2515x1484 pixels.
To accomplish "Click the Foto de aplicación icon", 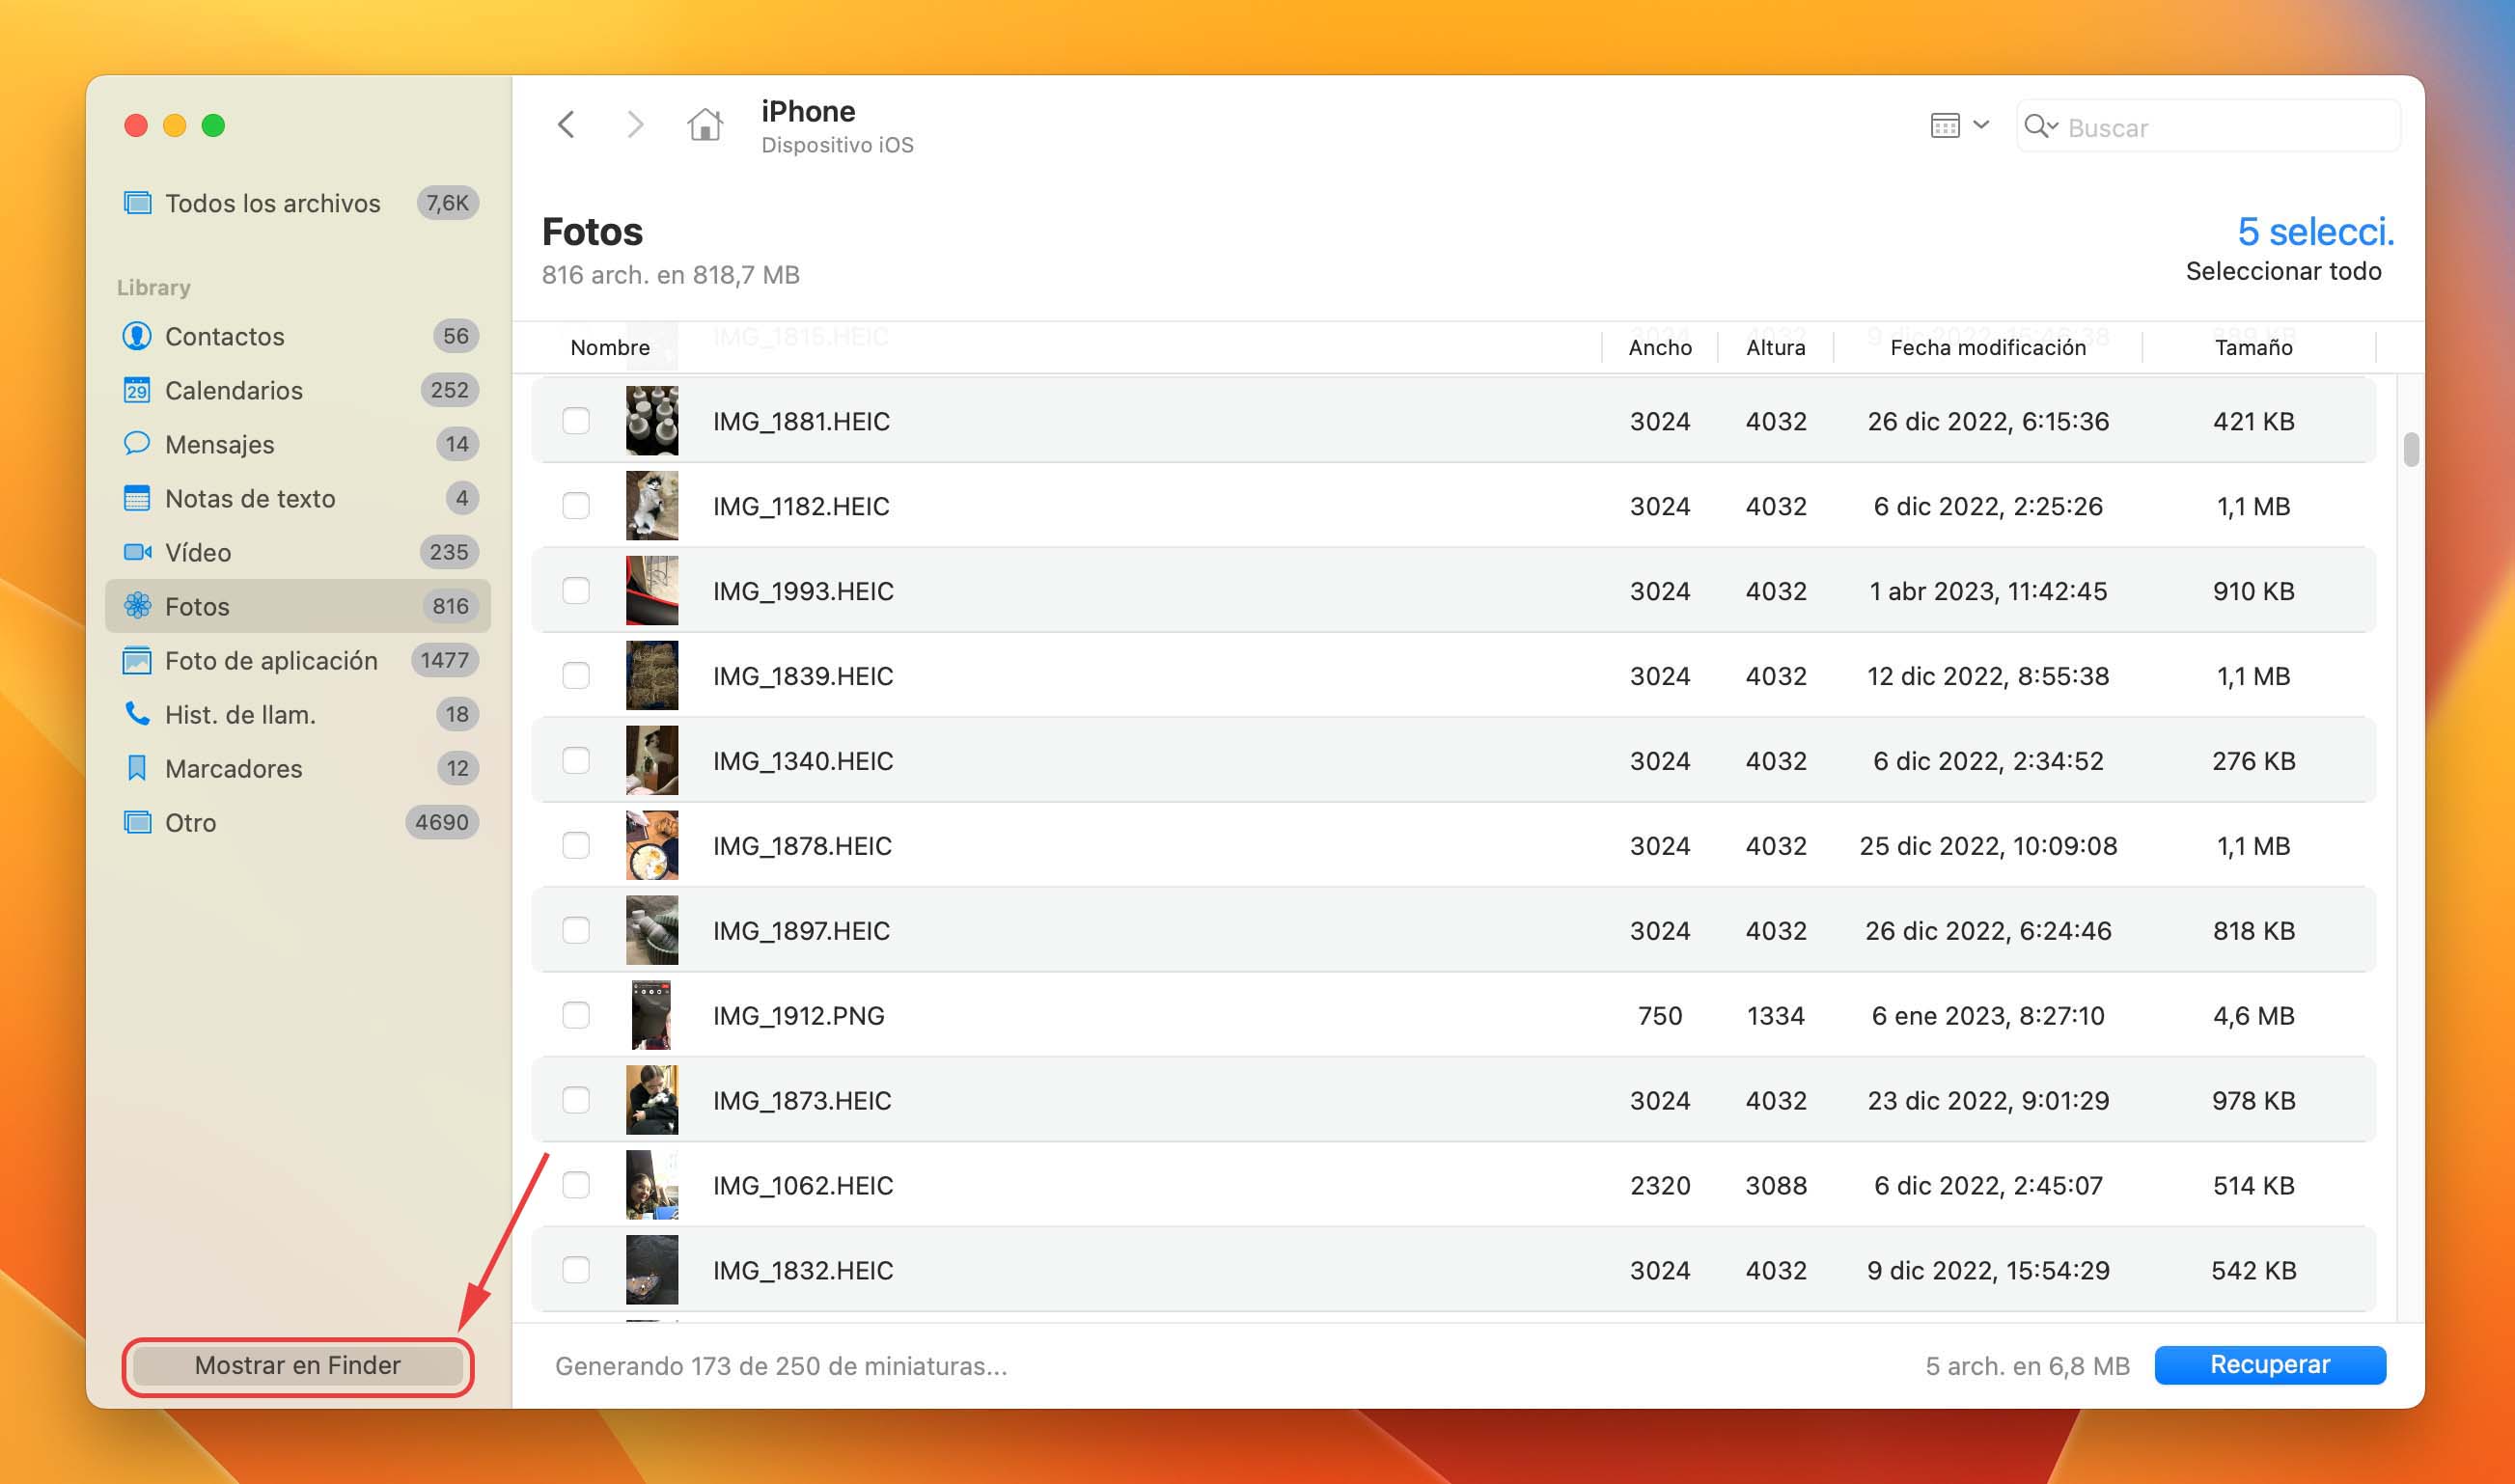I will [137, 660].
